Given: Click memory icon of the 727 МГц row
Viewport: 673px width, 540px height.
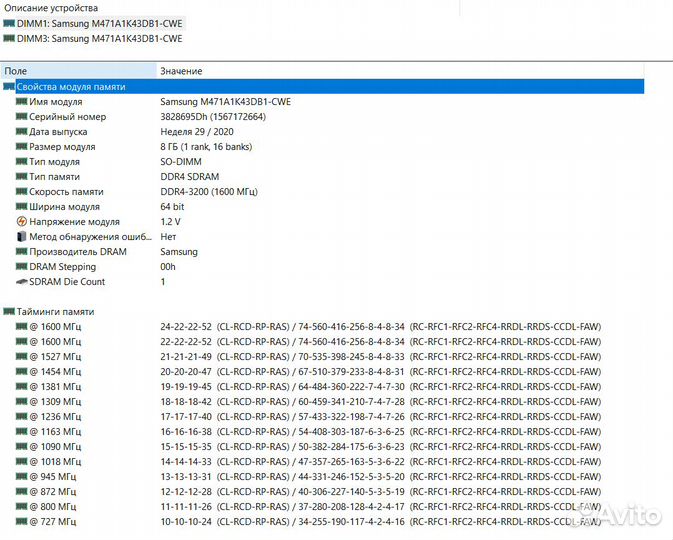Looking at the screenshot, I should pyautogui.click(x=21, y=521).
